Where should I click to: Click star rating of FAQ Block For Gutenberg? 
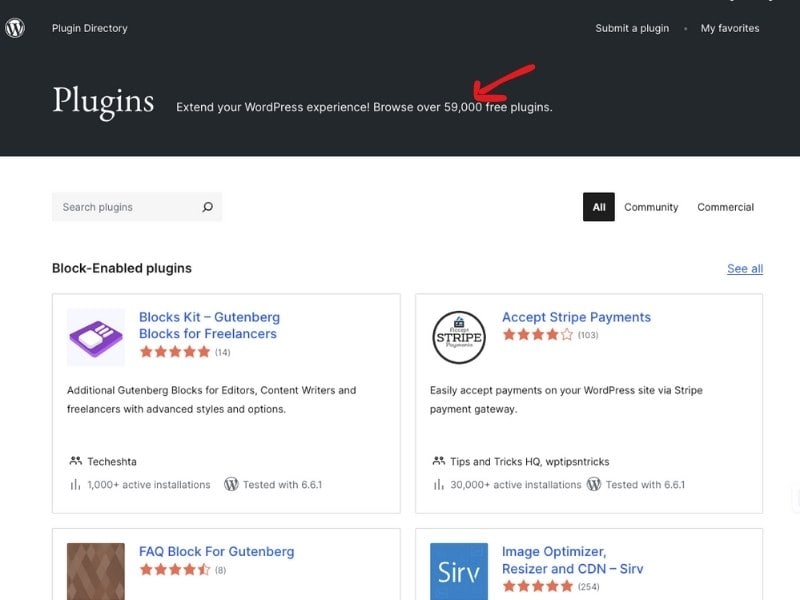175,569
